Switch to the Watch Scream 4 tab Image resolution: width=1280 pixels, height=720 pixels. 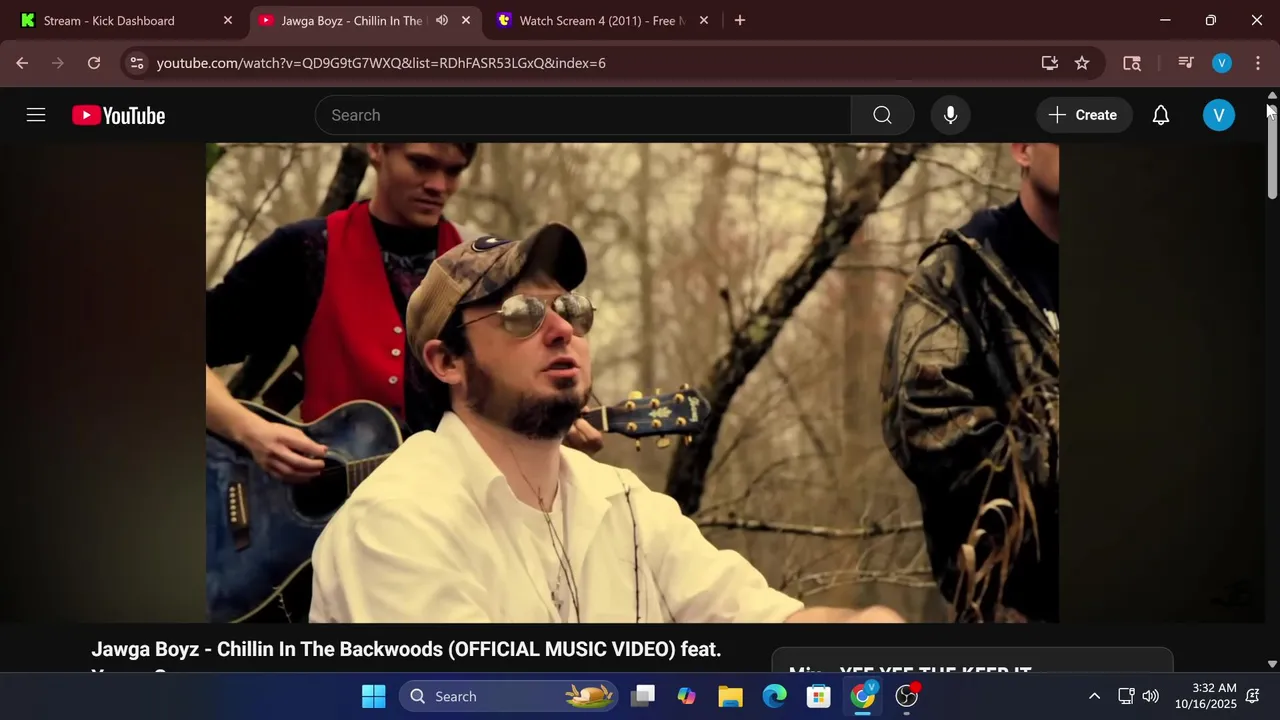600,20
